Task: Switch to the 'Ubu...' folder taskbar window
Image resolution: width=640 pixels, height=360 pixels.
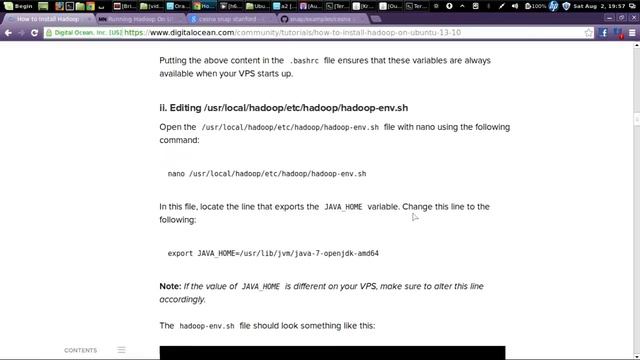Action: pyautogui.click(x=257, y=6)
